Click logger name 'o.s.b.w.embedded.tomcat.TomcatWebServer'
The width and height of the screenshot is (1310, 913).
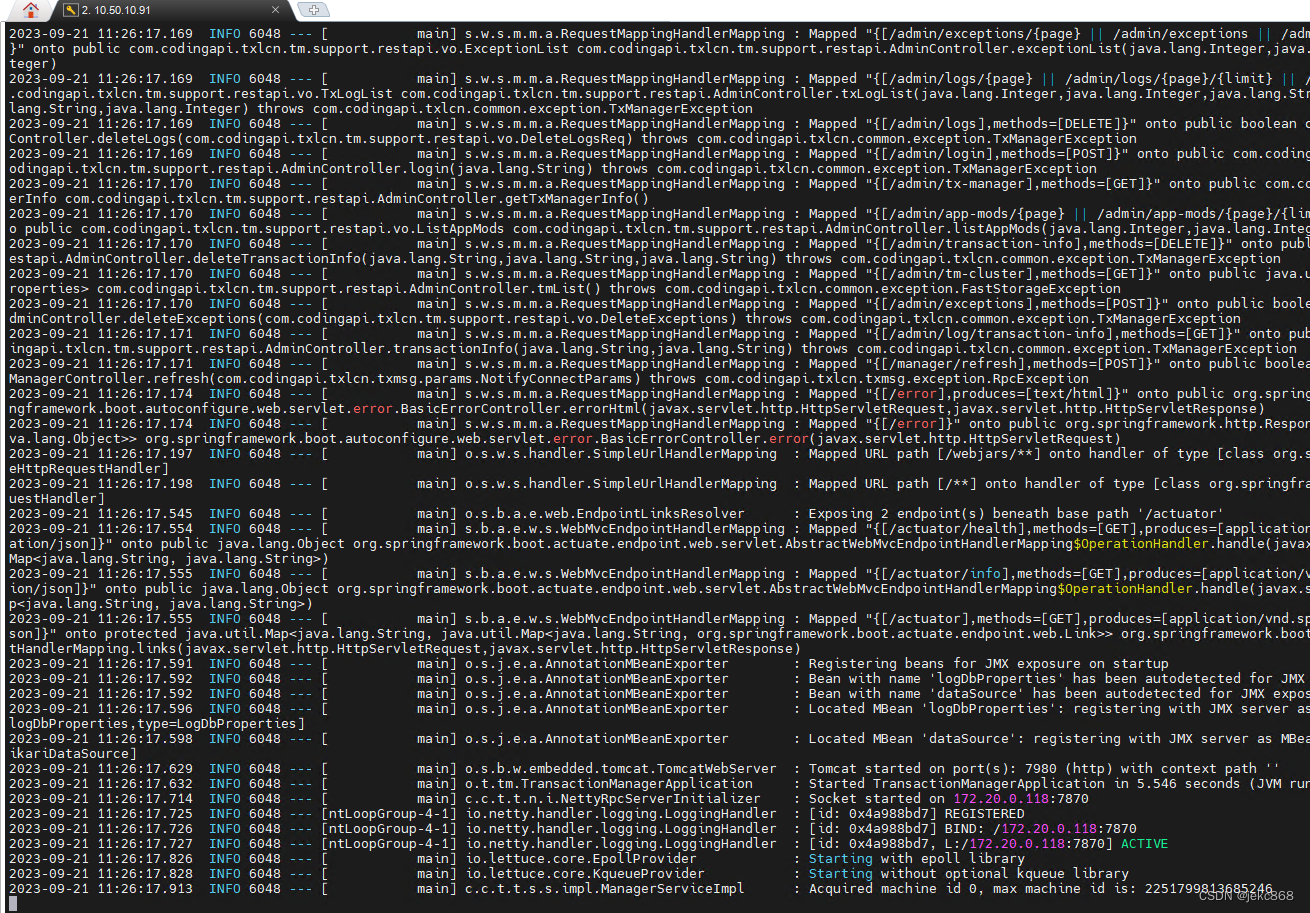[620, 769]
